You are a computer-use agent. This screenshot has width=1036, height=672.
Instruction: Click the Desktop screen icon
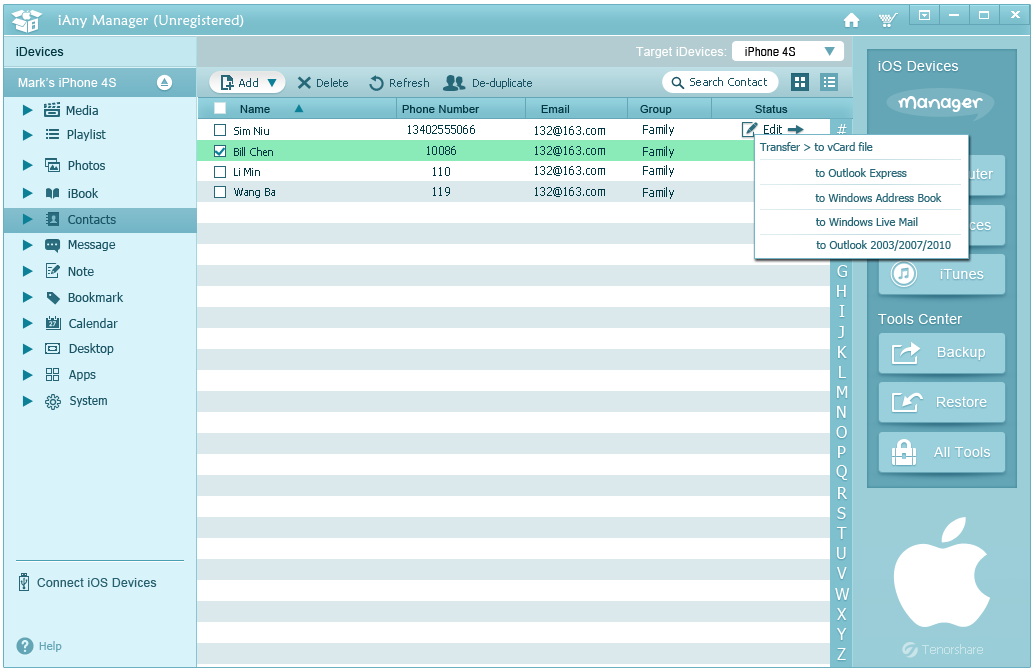[x=53, y=349]
